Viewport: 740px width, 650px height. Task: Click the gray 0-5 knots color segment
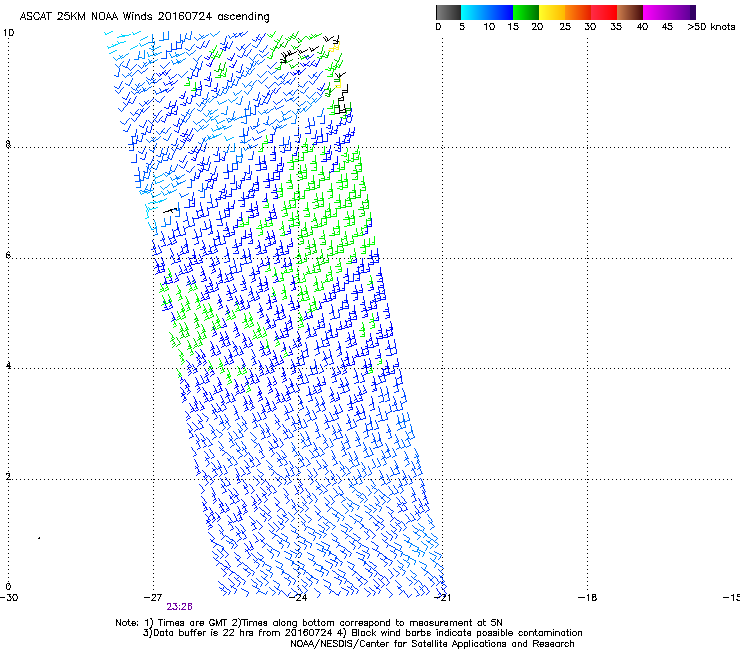(448, 12)
